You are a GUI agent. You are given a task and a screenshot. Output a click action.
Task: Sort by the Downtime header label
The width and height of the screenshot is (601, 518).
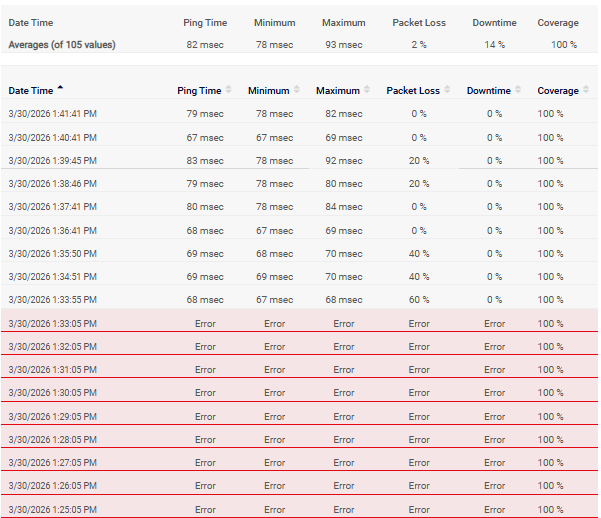489,91
